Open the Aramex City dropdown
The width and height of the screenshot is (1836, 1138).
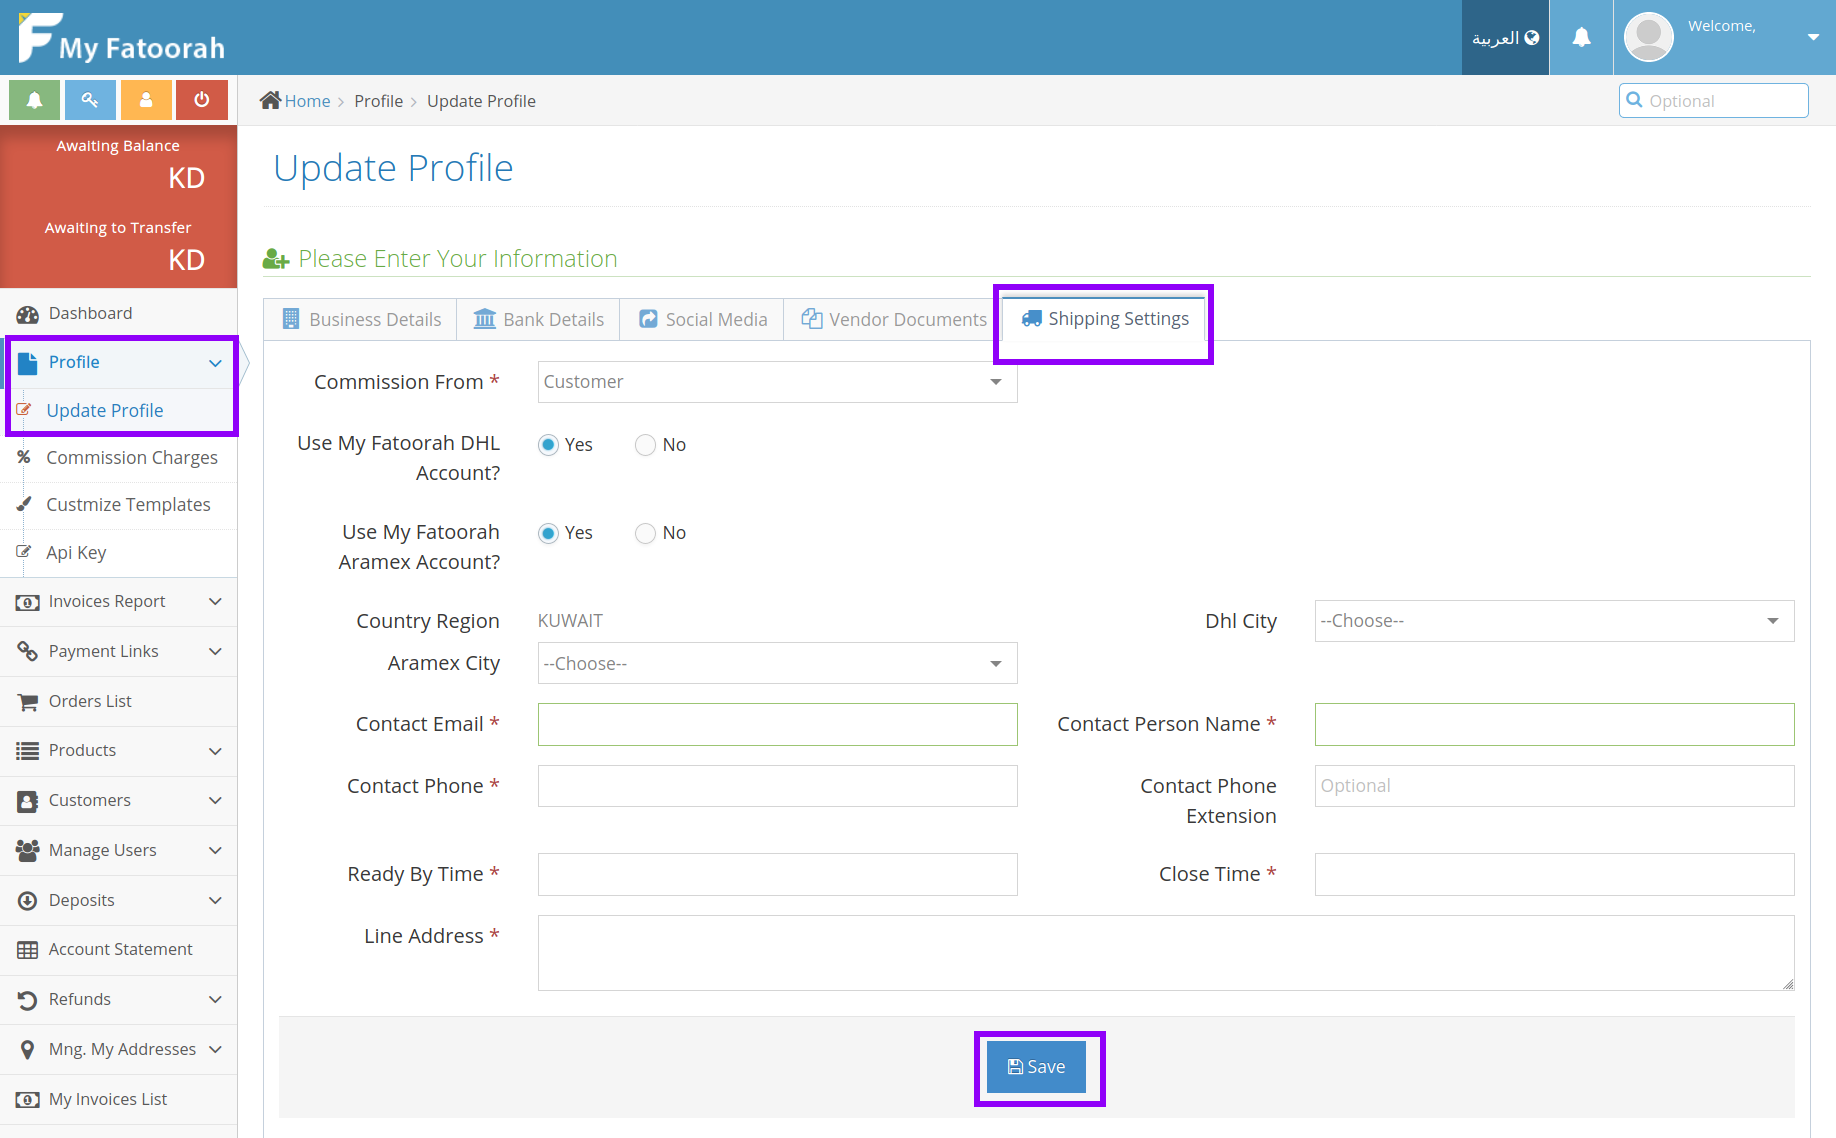click(777, 663)
